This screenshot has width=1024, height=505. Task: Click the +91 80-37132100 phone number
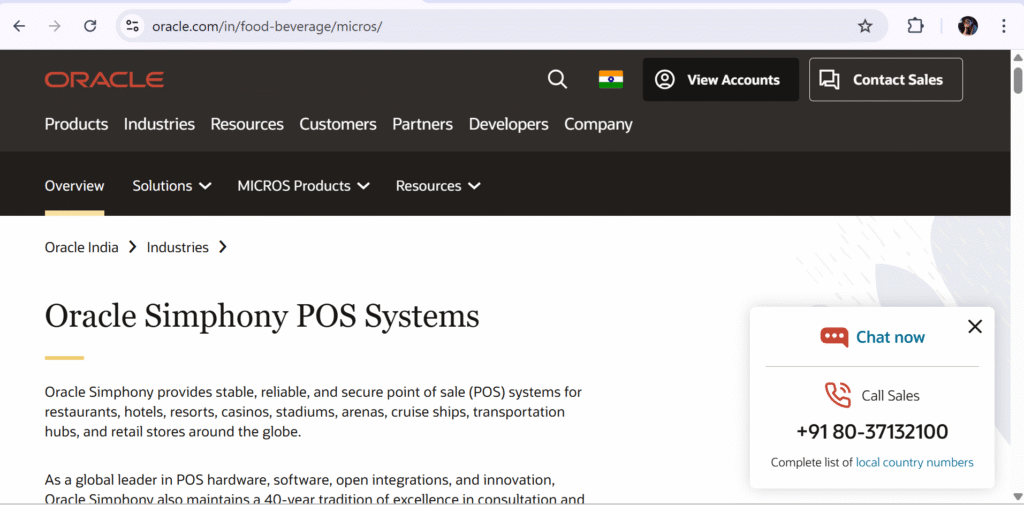872,432
